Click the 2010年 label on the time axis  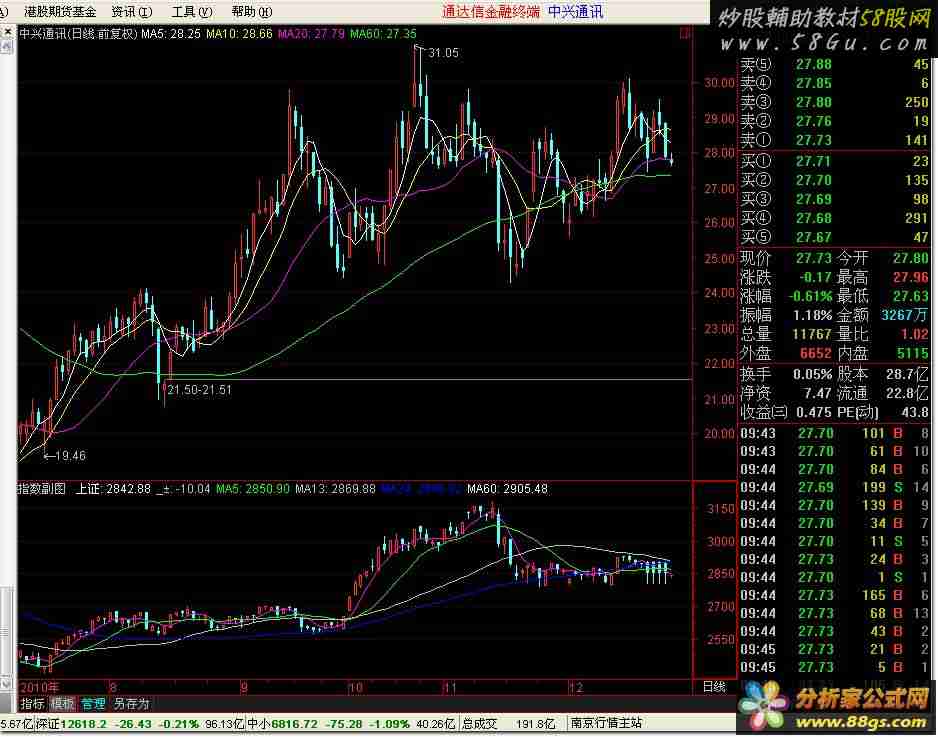pos(39,687)
